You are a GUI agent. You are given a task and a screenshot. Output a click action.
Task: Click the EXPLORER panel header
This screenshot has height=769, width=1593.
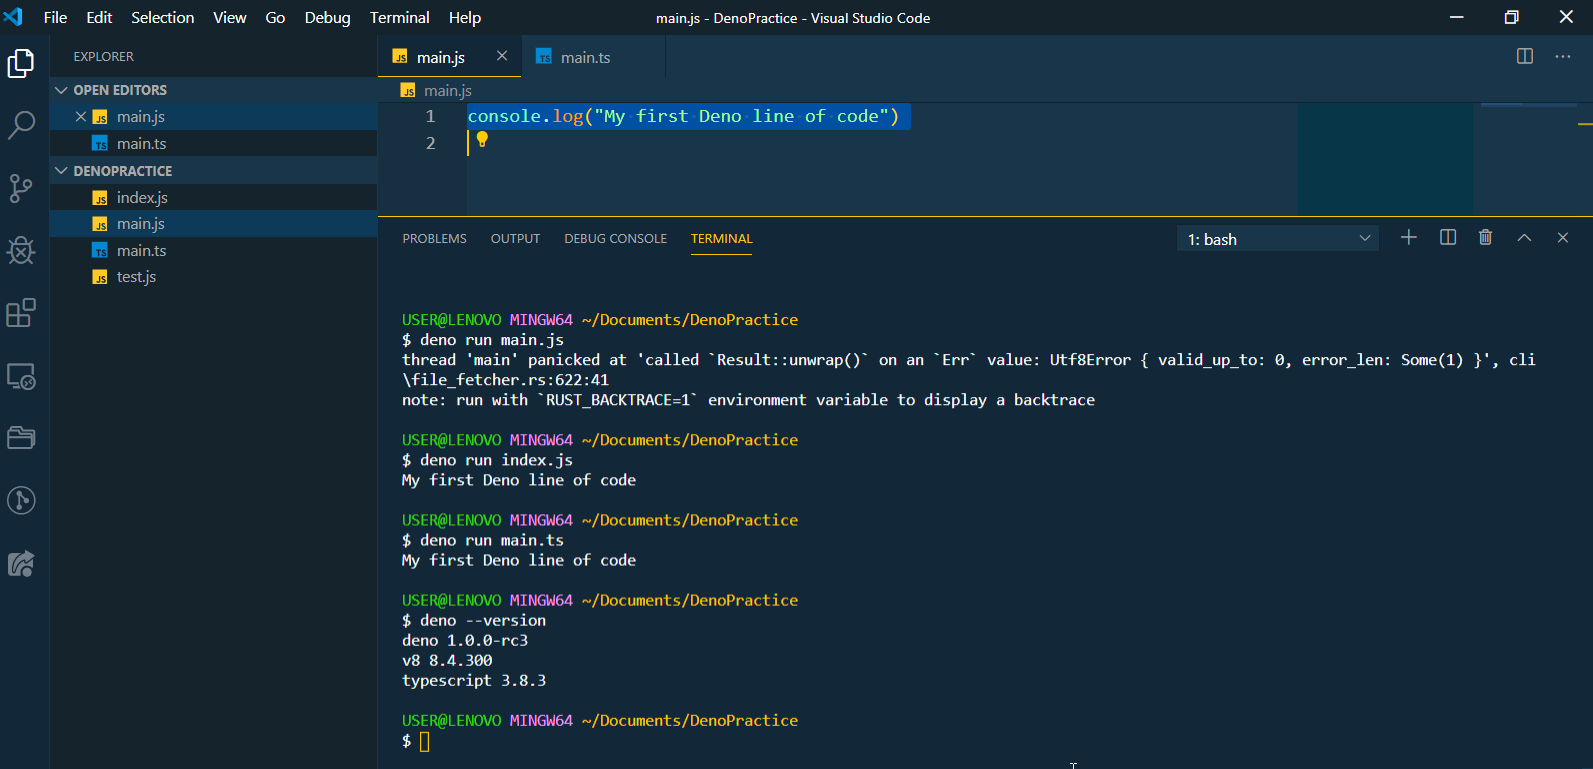click(x=103, y=56)
